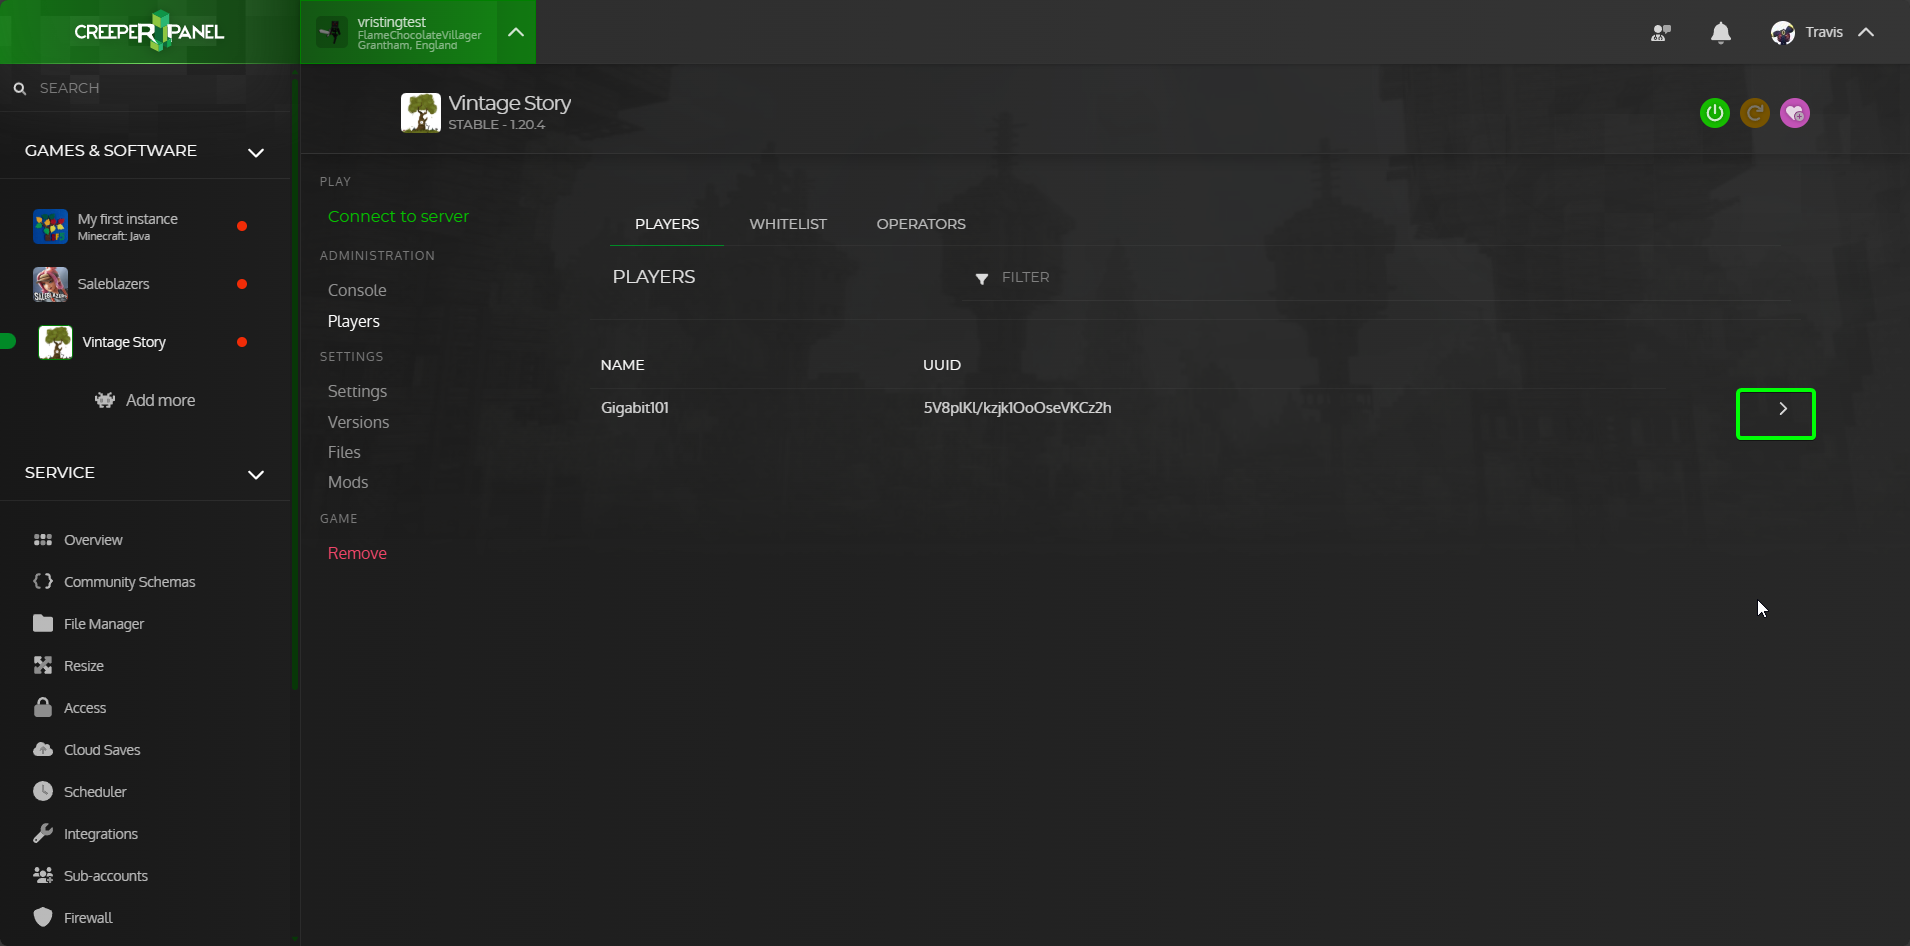Viewport: 1910px width, 946px height.
Task: Click the filter funnel icon
Action: 982,279
